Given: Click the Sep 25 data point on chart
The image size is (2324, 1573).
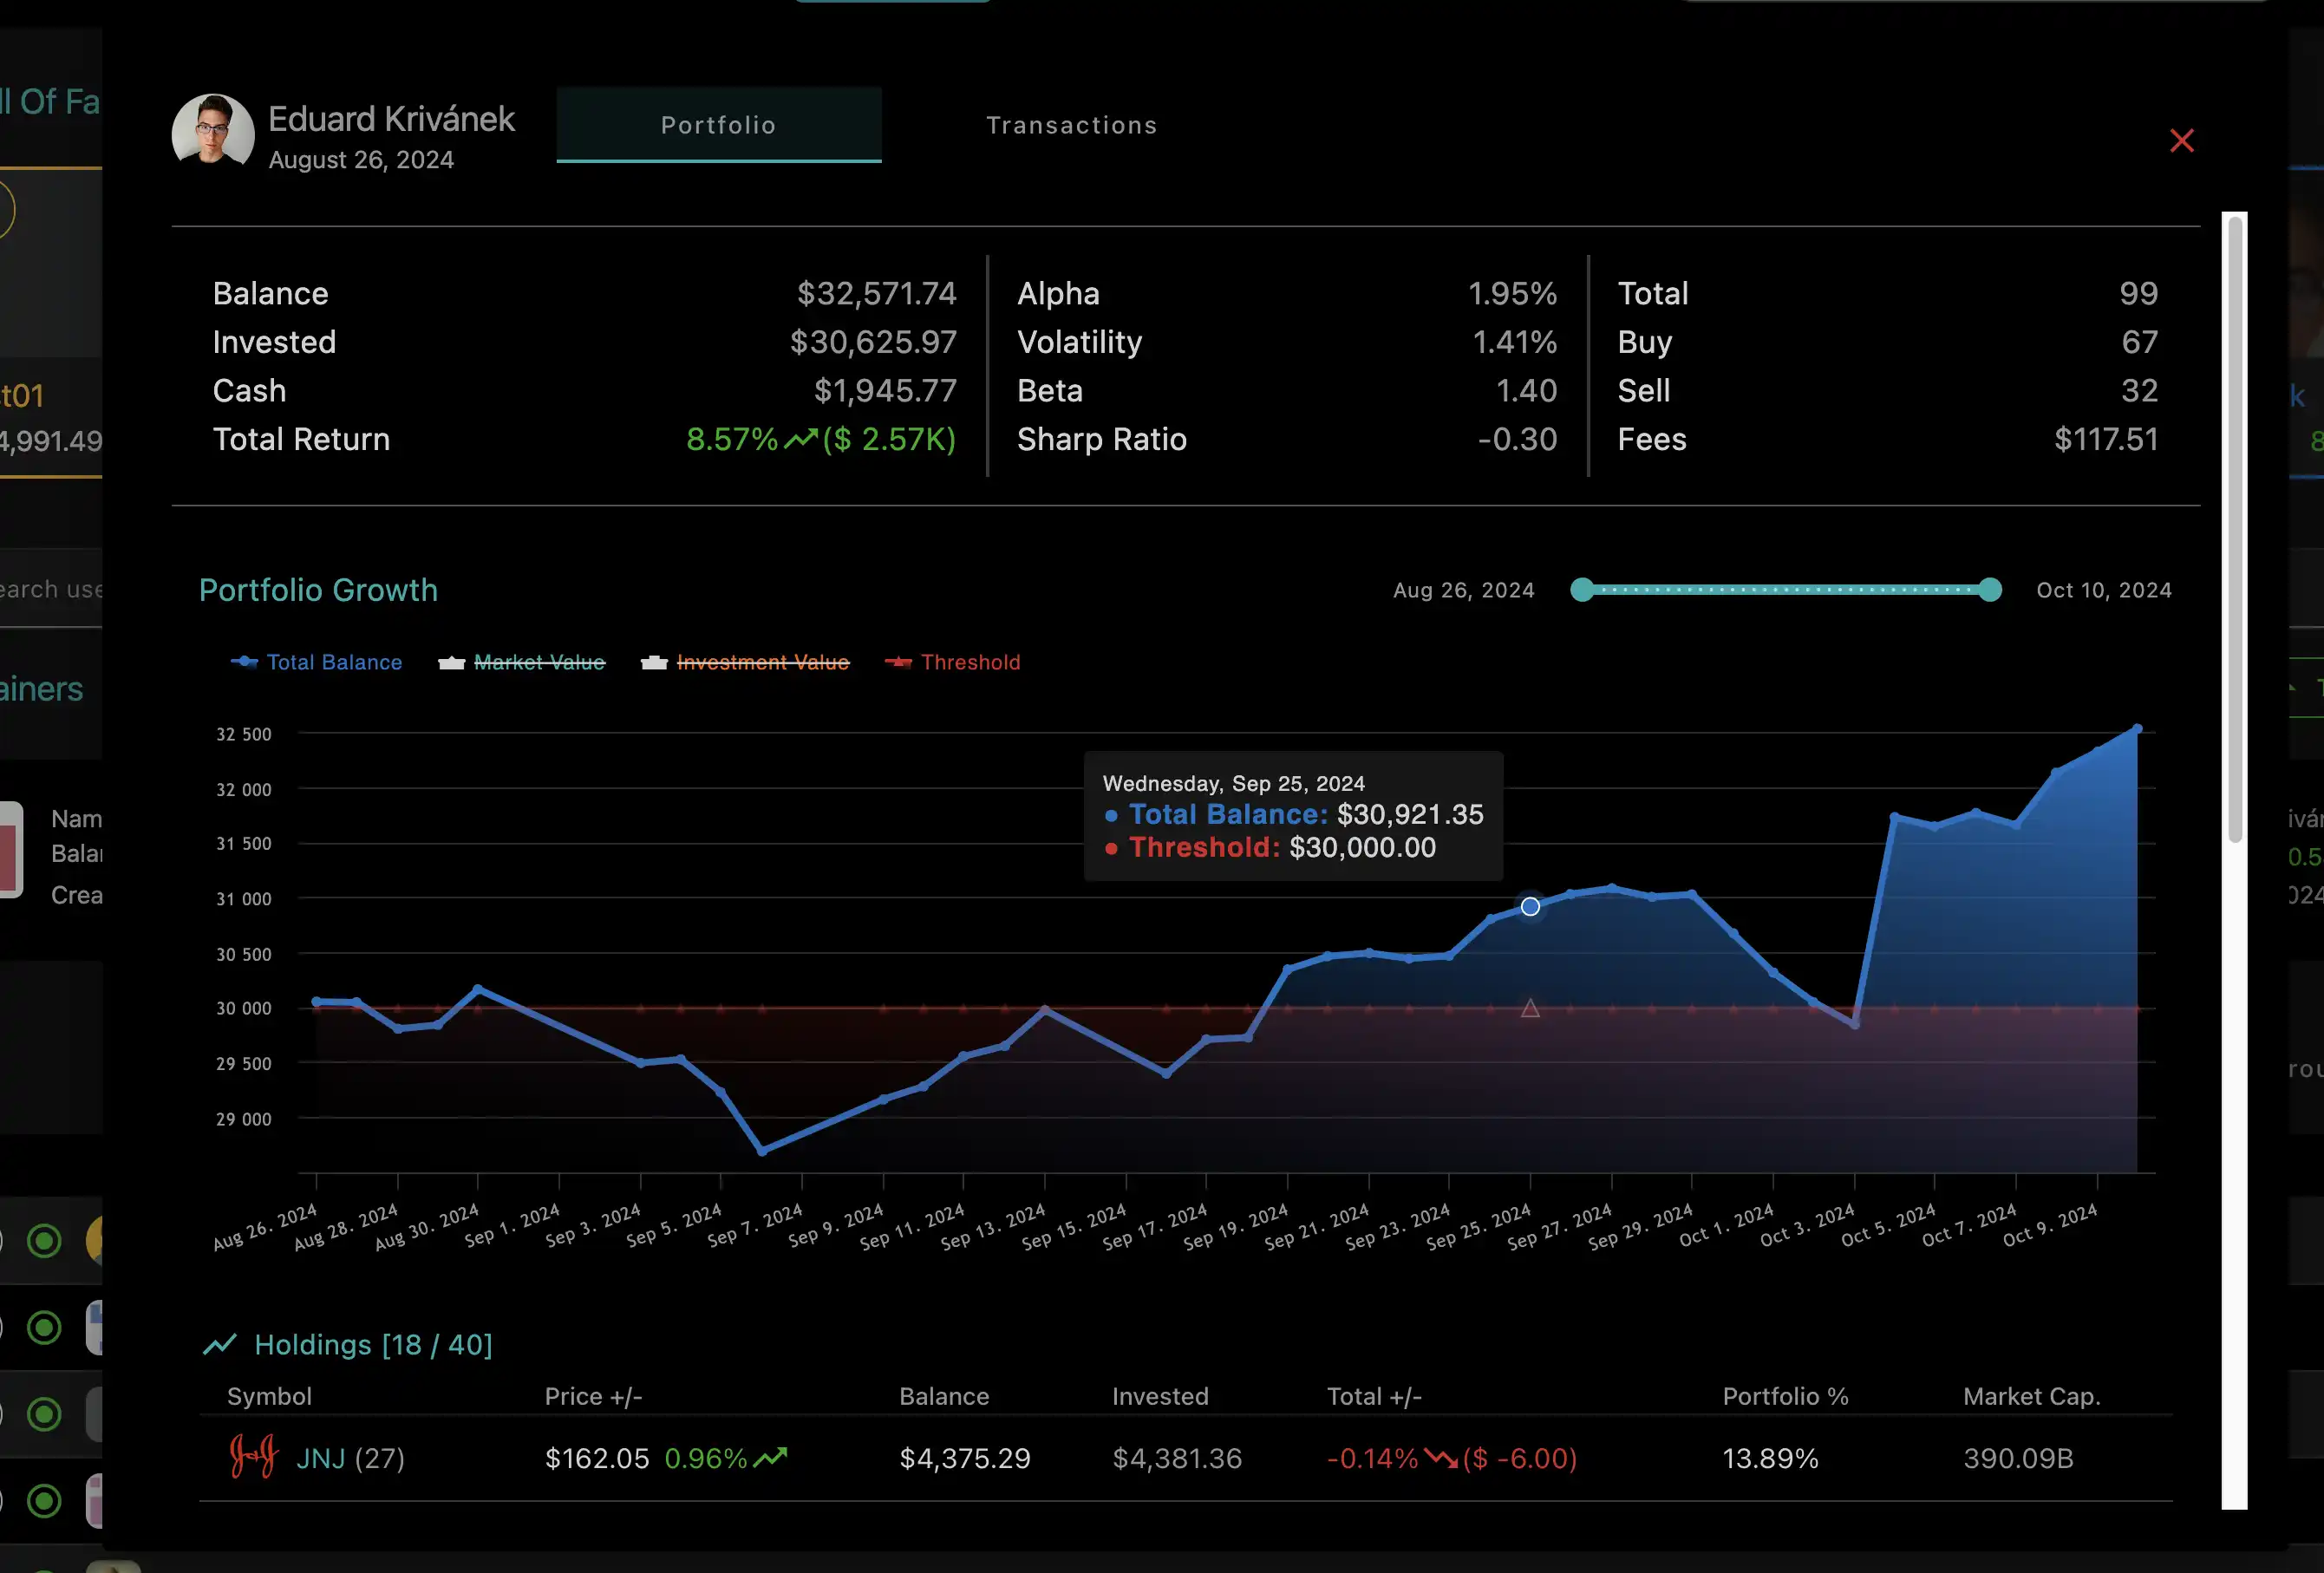Looking at the screenshot, I should click(1530, 906).
